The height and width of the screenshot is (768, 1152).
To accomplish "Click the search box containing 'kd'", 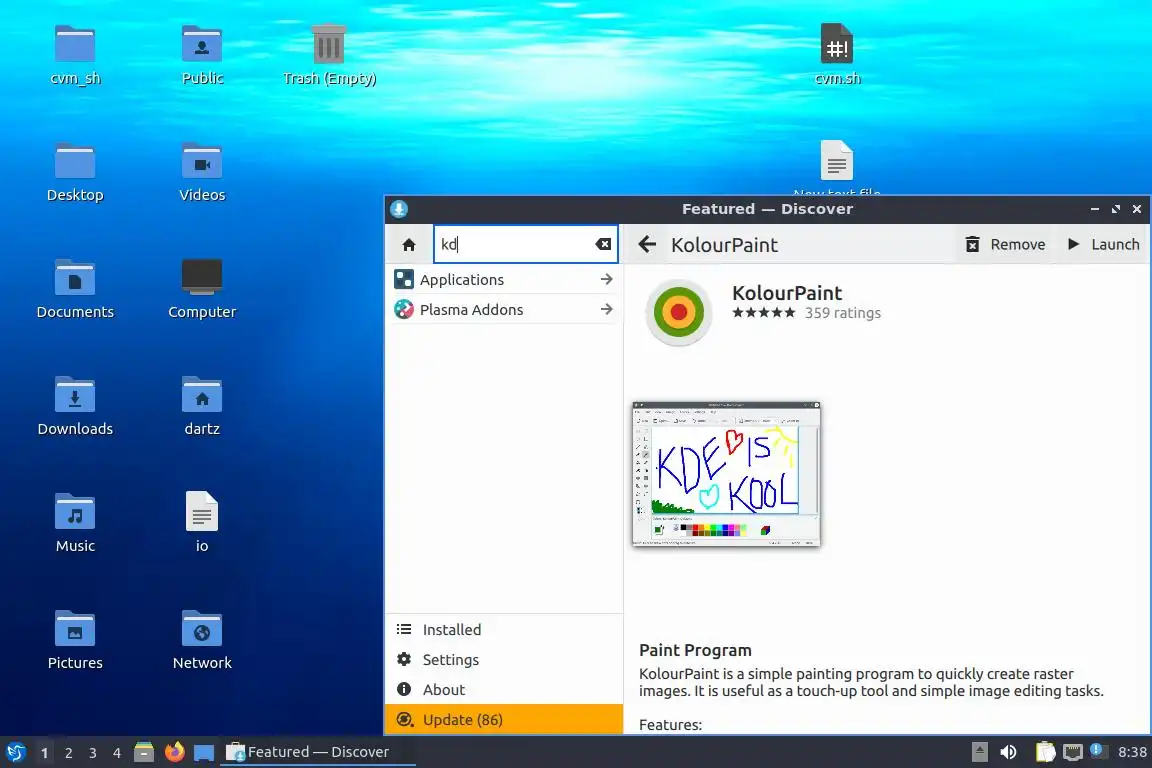I will tap(525, 244).
